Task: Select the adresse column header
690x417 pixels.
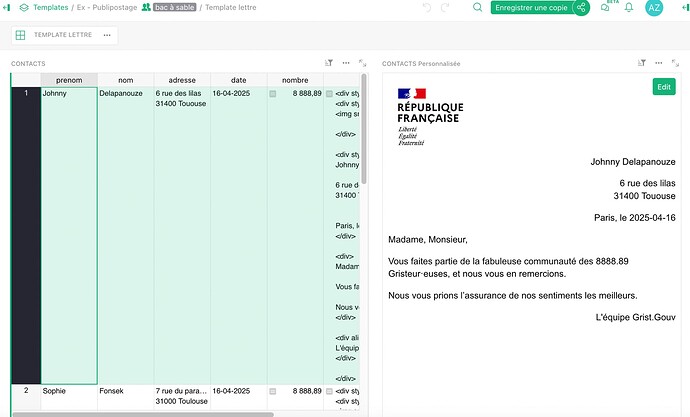Action: (x=182, y=80)
